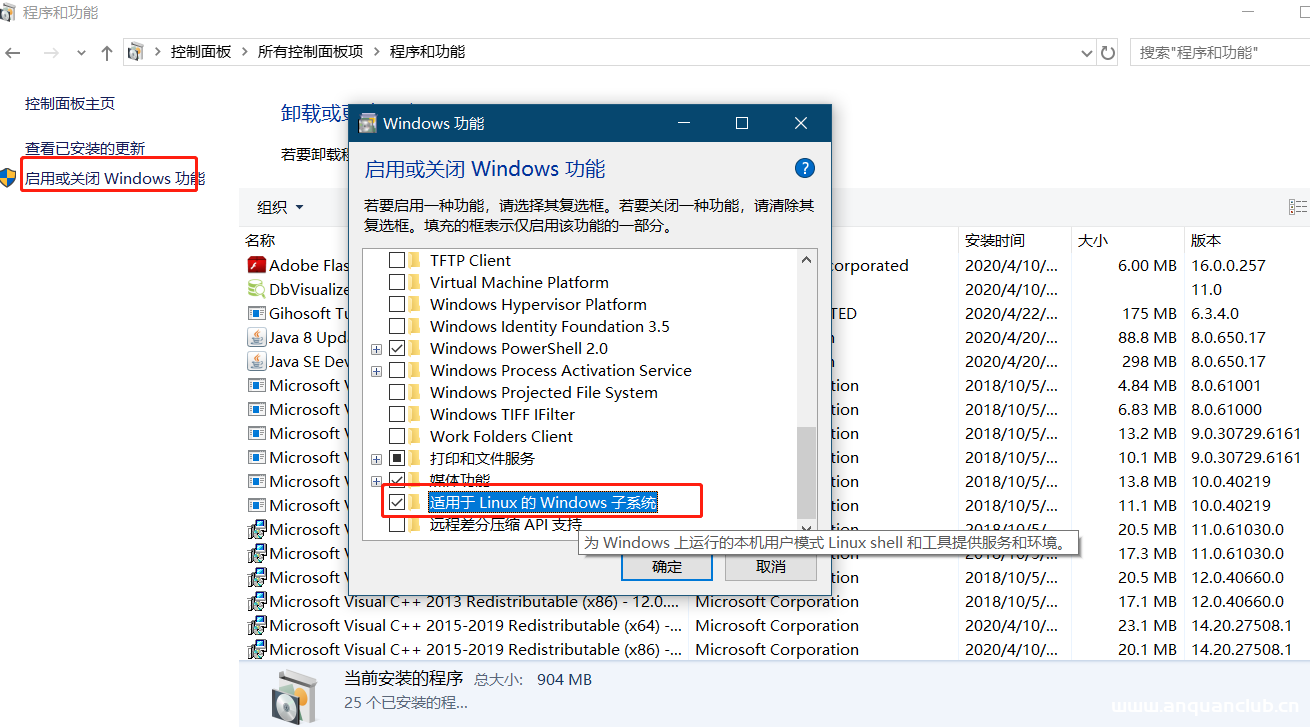1310x727 pixels.
Task: Click the DbVisualizer program icon
Action: [256, 288]
